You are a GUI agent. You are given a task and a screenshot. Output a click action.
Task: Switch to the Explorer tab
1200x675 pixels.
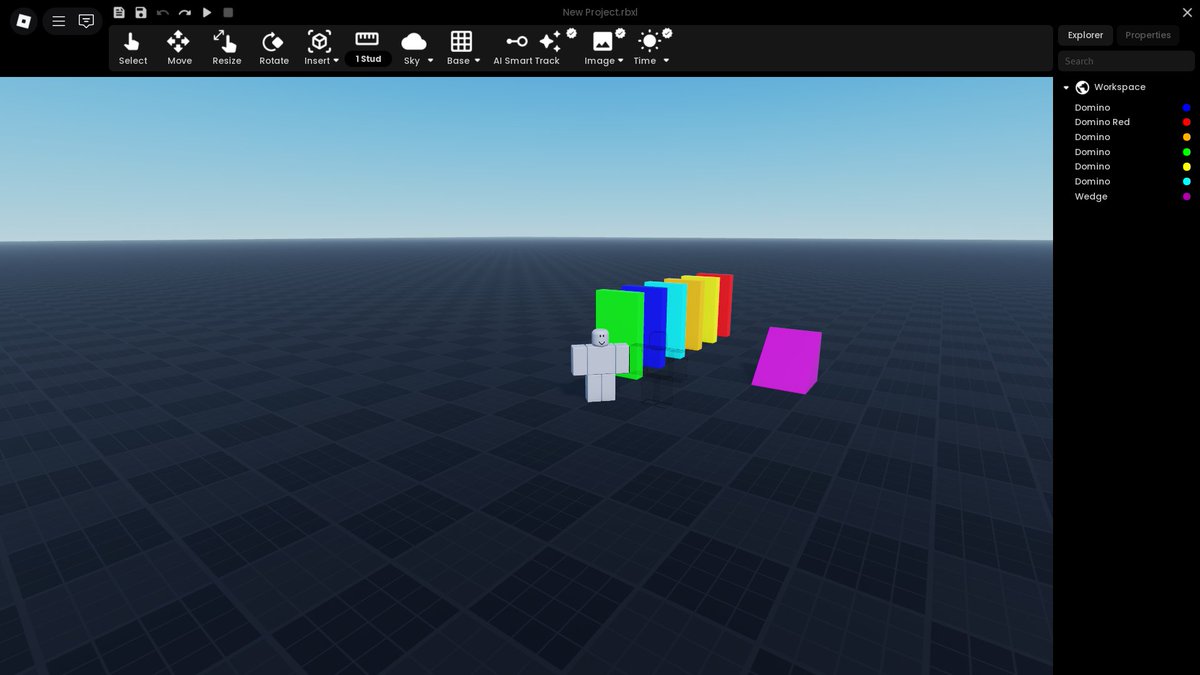pyautogui.click(x=1085, y=35)
